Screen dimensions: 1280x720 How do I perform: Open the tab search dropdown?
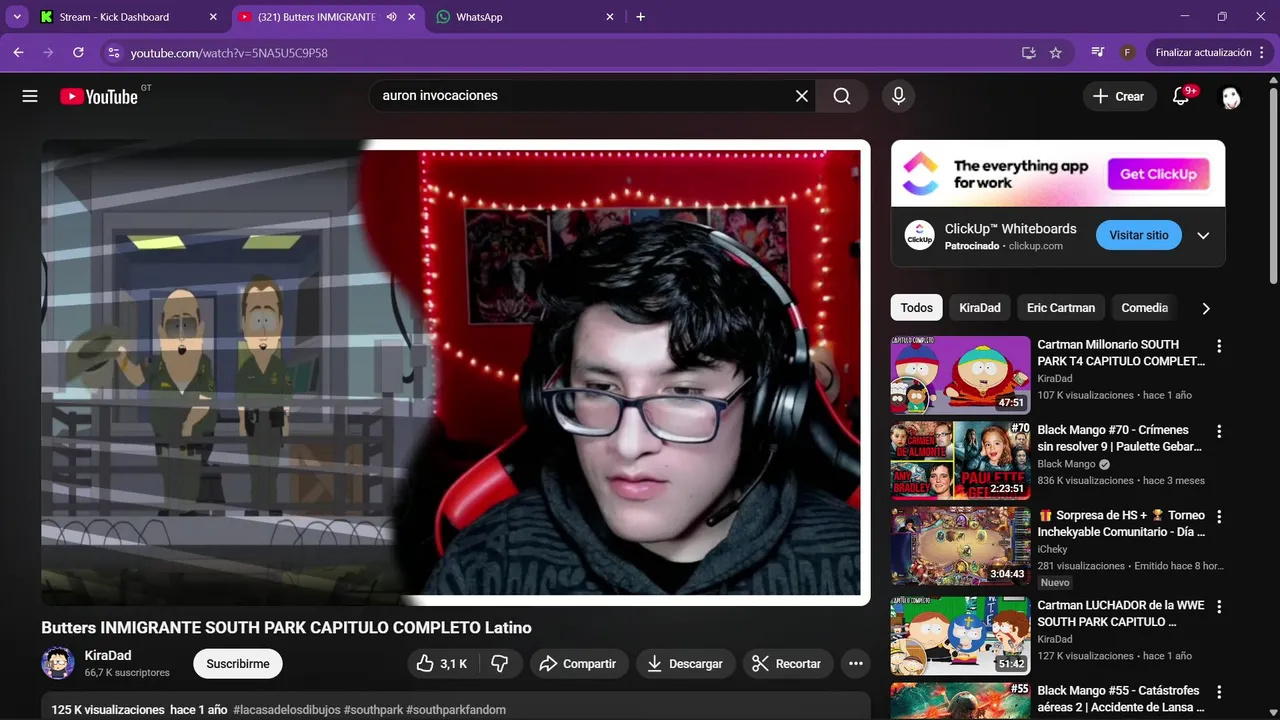18,17
